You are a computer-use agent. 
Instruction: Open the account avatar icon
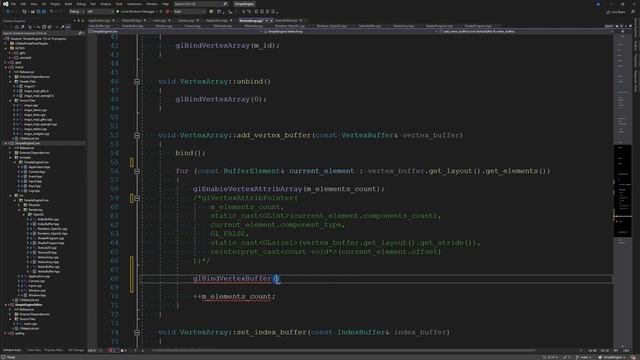tap(598, 4)
